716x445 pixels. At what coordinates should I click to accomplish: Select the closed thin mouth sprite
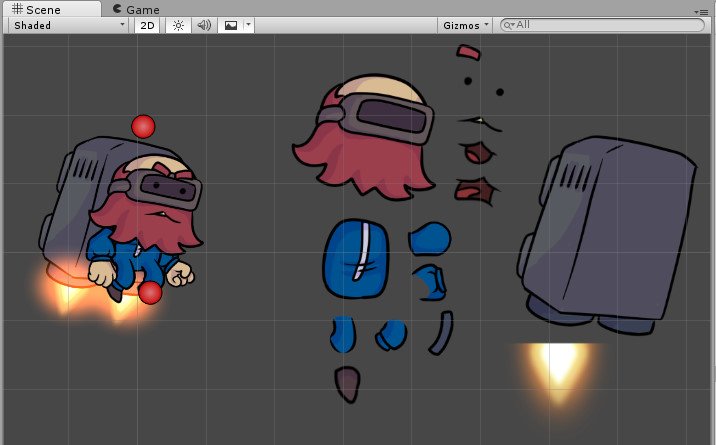pyautogui.click(x=479, y=122)
